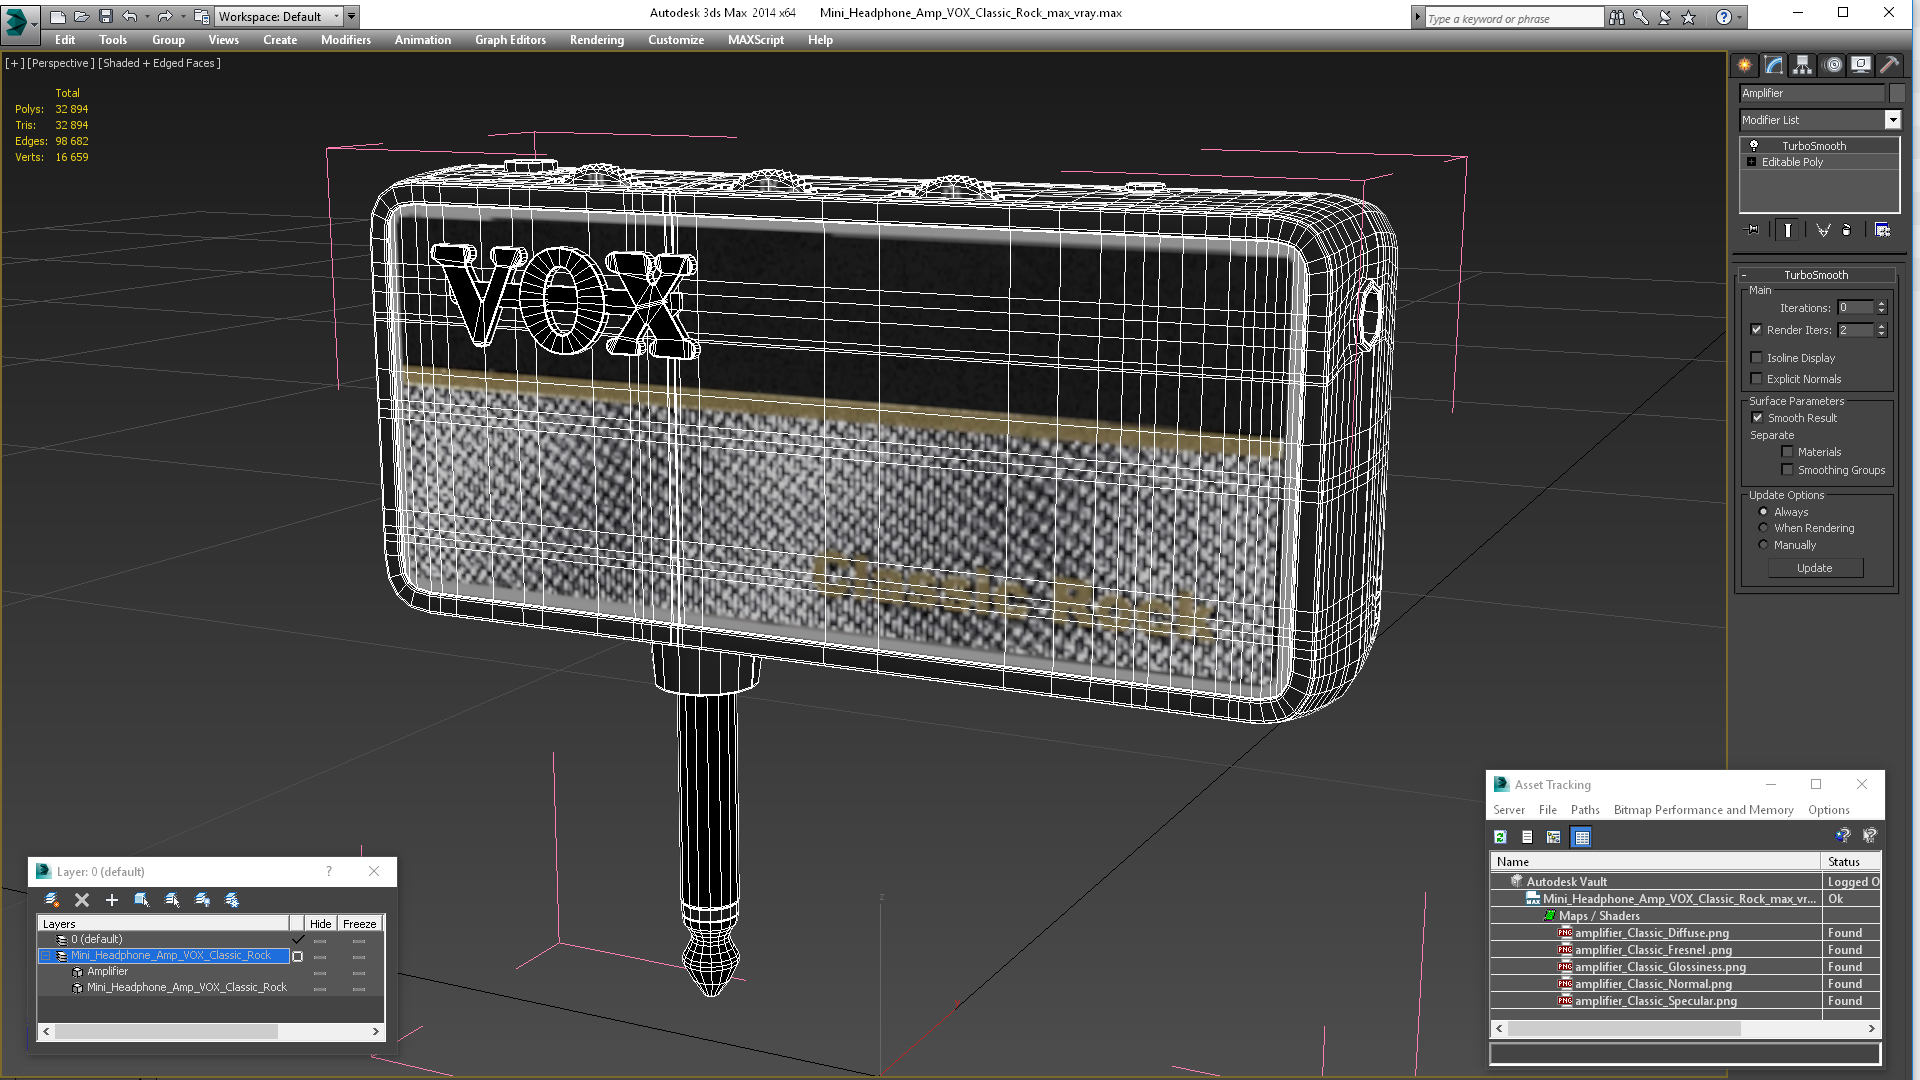Open the Edit menu
The image size is (1920, 1080).
point(65,40)
